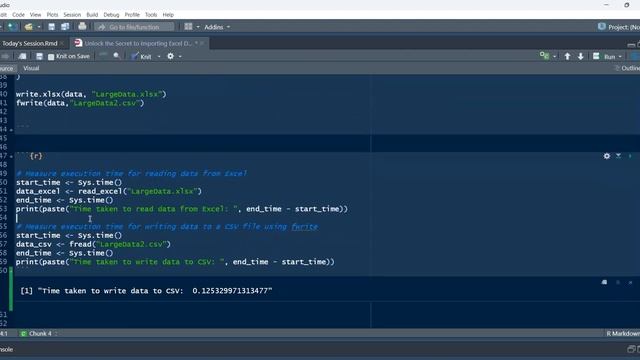The height and width of the screenshot is (360, 640).
Task: Click the output text Time taken to write data
Action: pyautogui.click(x=146, y=291)
